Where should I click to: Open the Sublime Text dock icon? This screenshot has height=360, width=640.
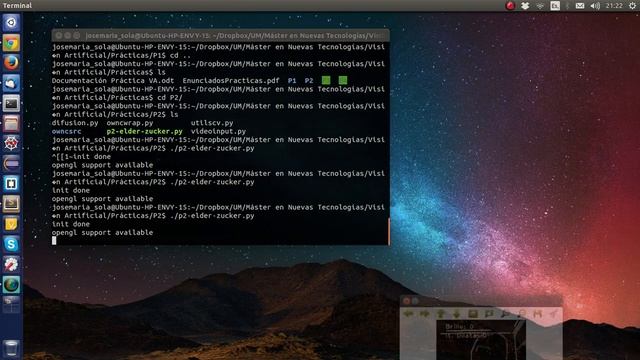pyautogui.click(x=11, y=204)
